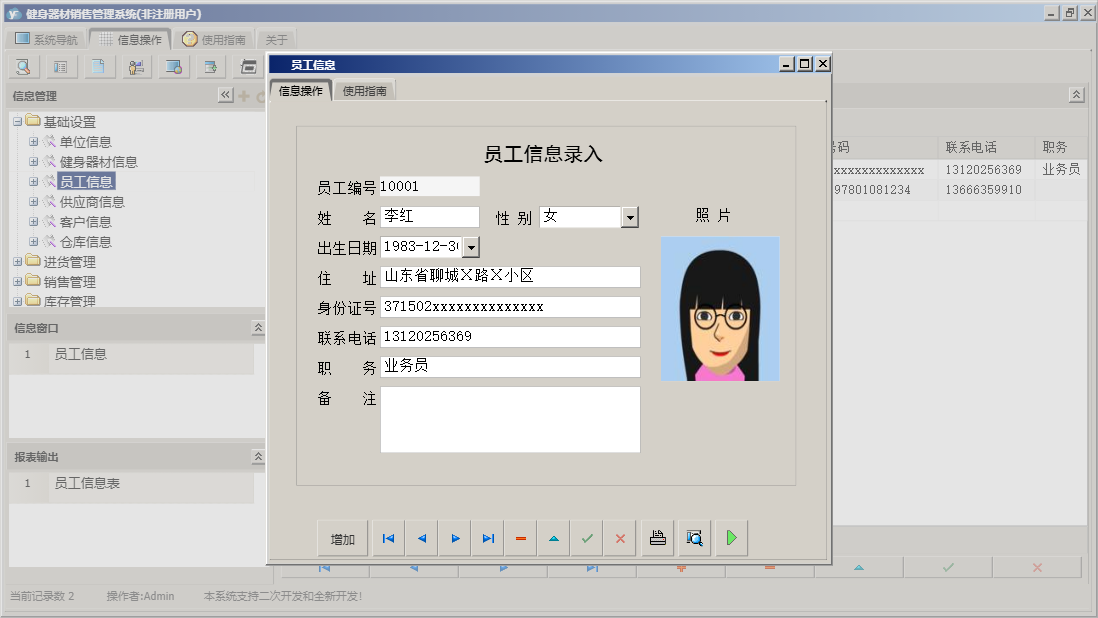Expand the 单位信息 tree node
The image size is (1098, 618).
coord(33,141)
